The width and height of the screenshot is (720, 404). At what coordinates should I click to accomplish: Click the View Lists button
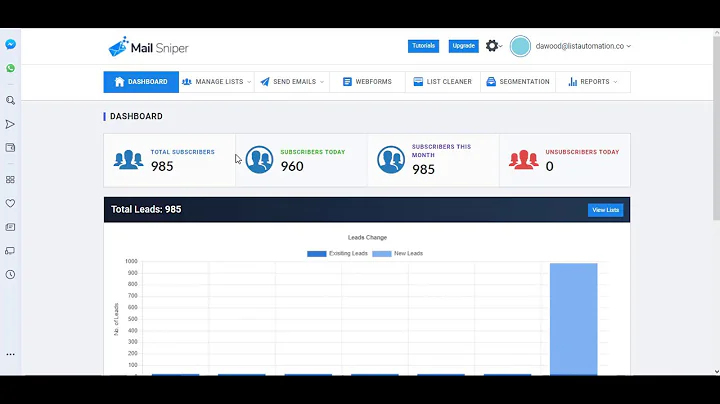point(605,210)
